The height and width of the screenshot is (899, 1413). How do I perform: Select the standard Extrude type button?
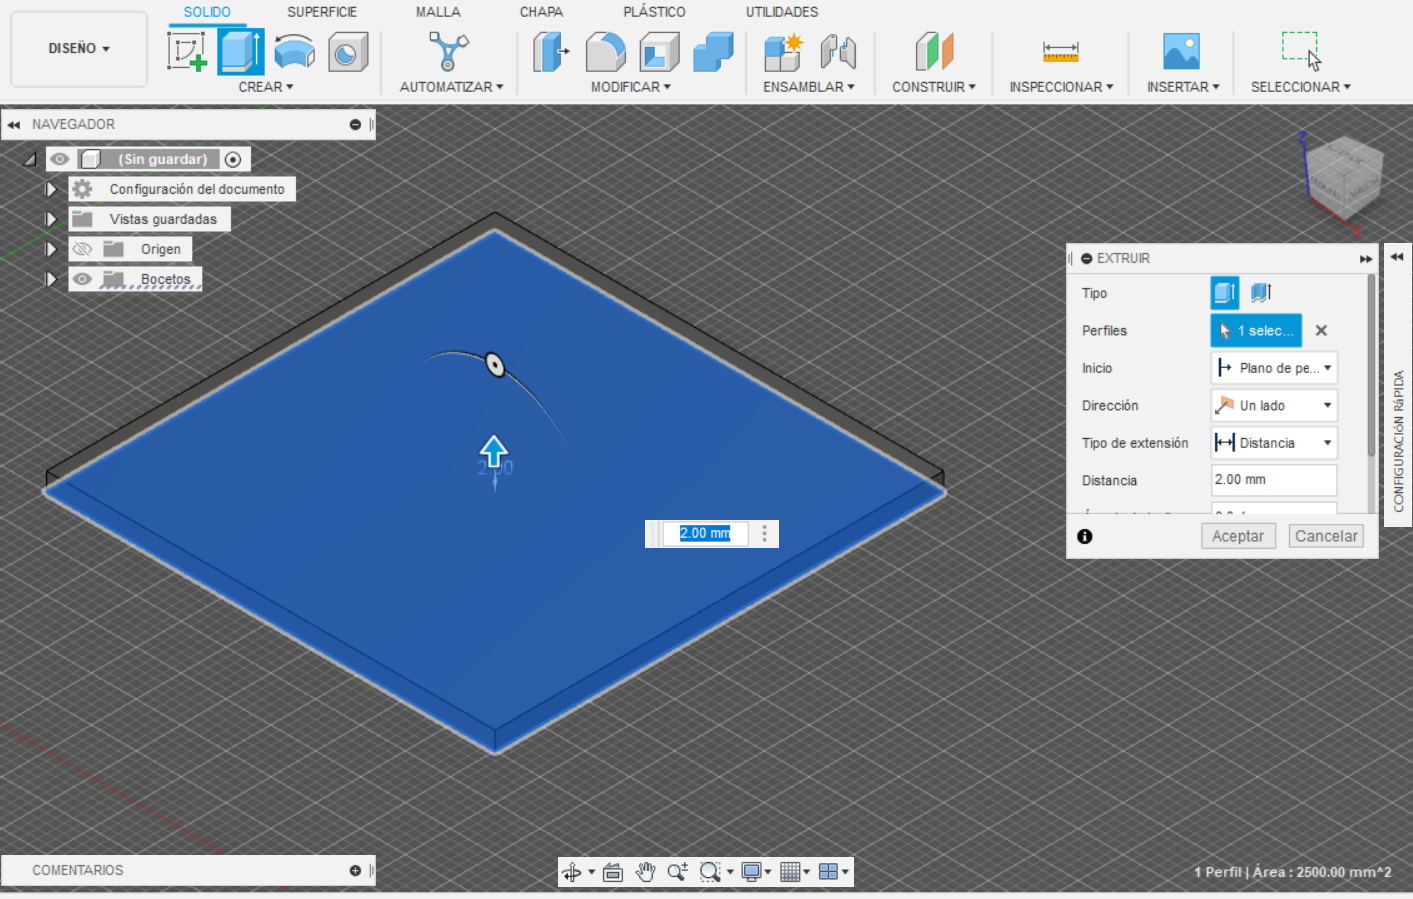(1225, 293)
